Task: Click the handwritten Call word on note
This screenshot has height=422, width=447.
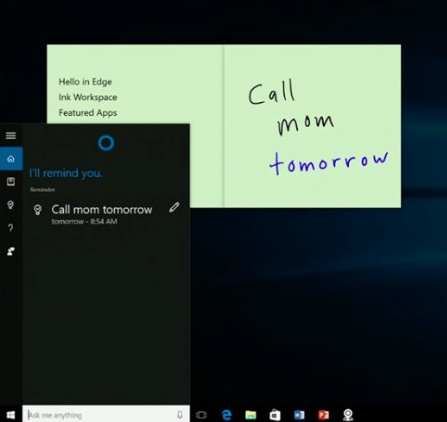Action: (x=272, y=92)
